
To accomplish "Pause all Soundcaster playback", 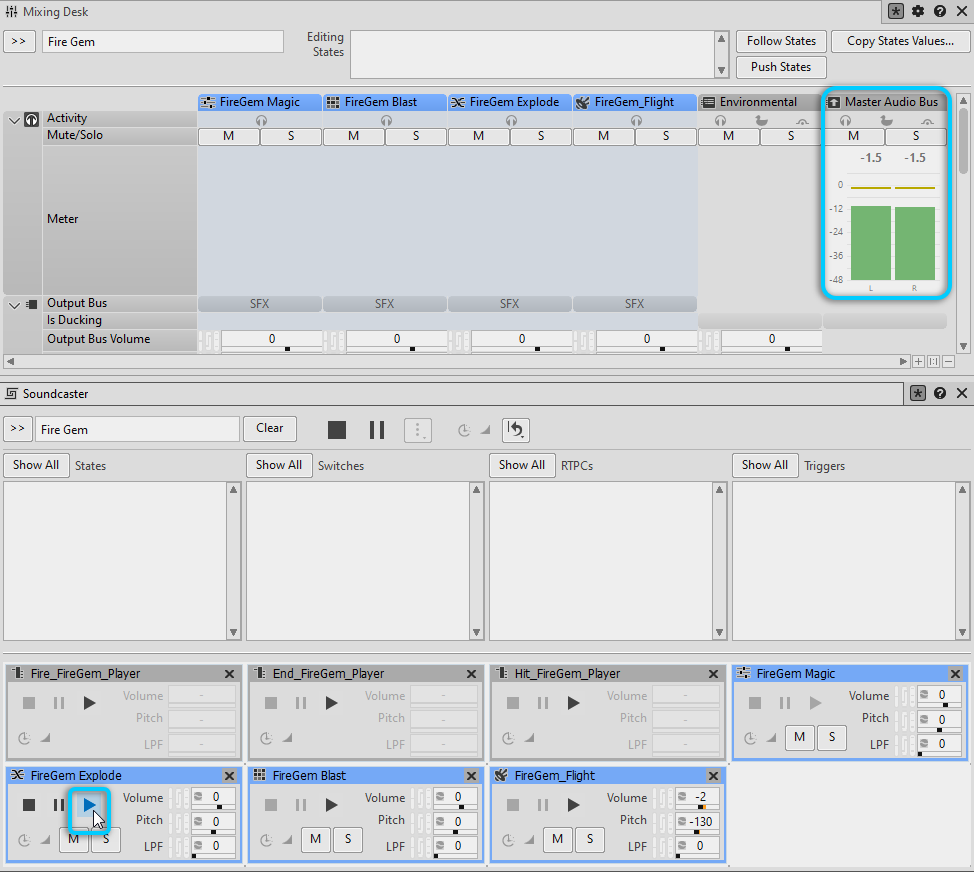I will coord(377,430).
